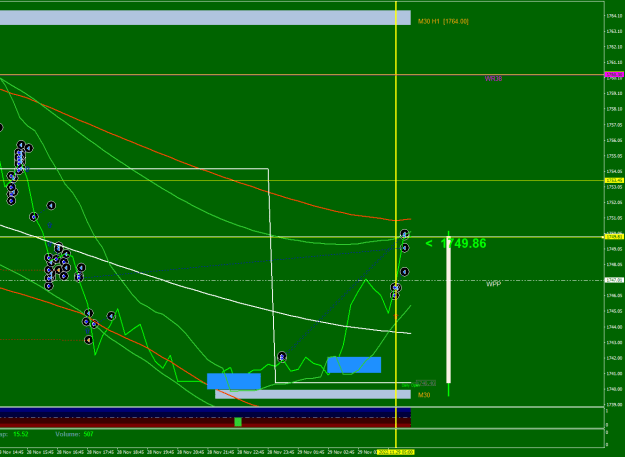Click the large white candle body

[x=448, y=310]
